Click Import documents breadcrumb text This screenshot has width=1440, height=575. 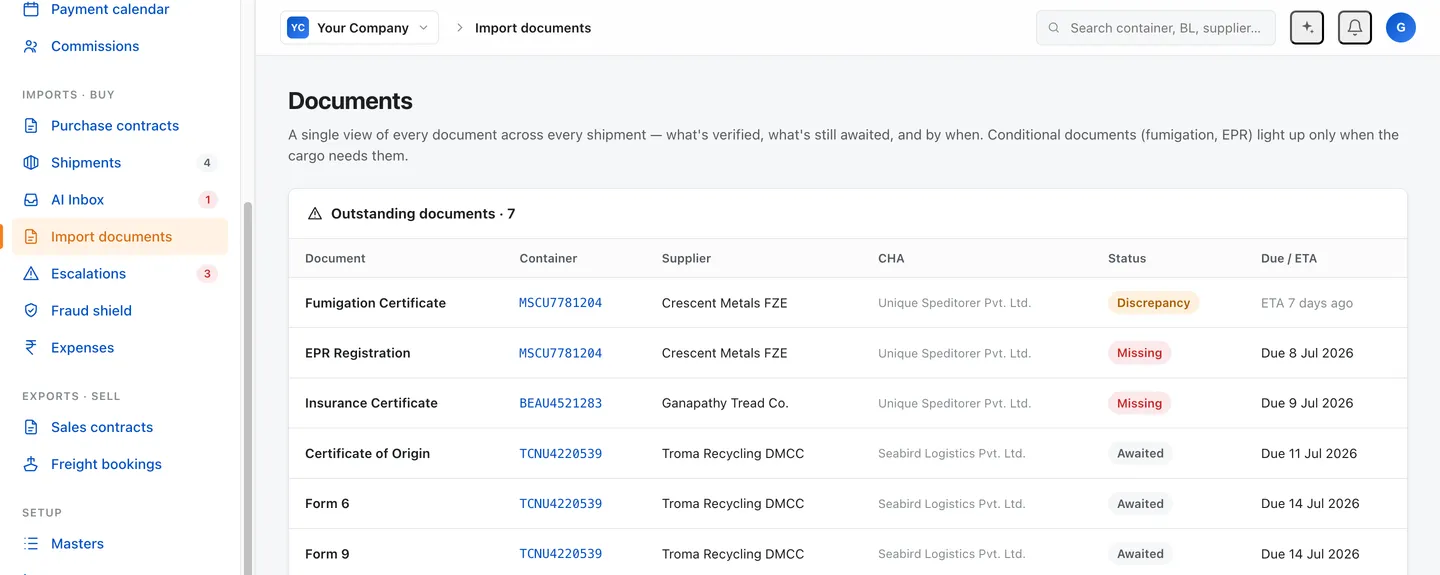pyautogui.click(x=533, y=28)
